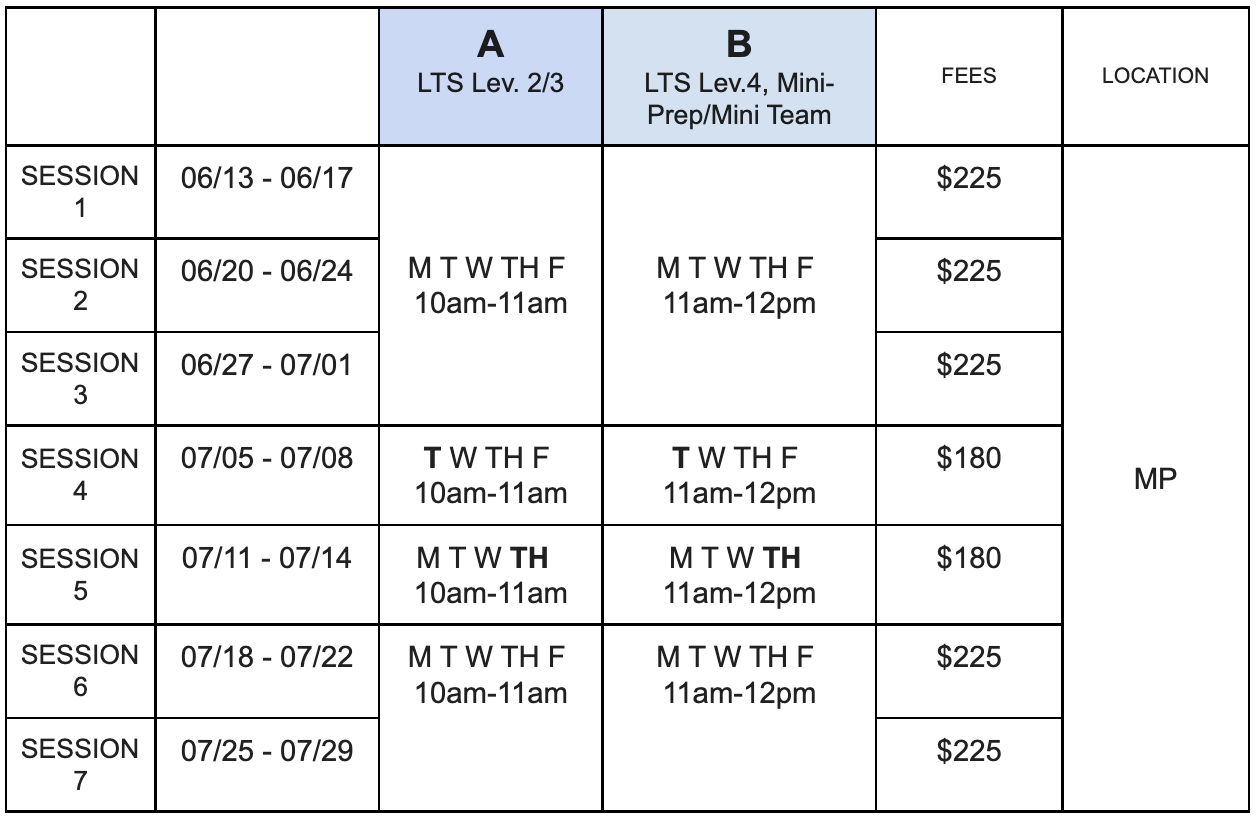Click the SESSION 1 row label

(x=80, y=192)
